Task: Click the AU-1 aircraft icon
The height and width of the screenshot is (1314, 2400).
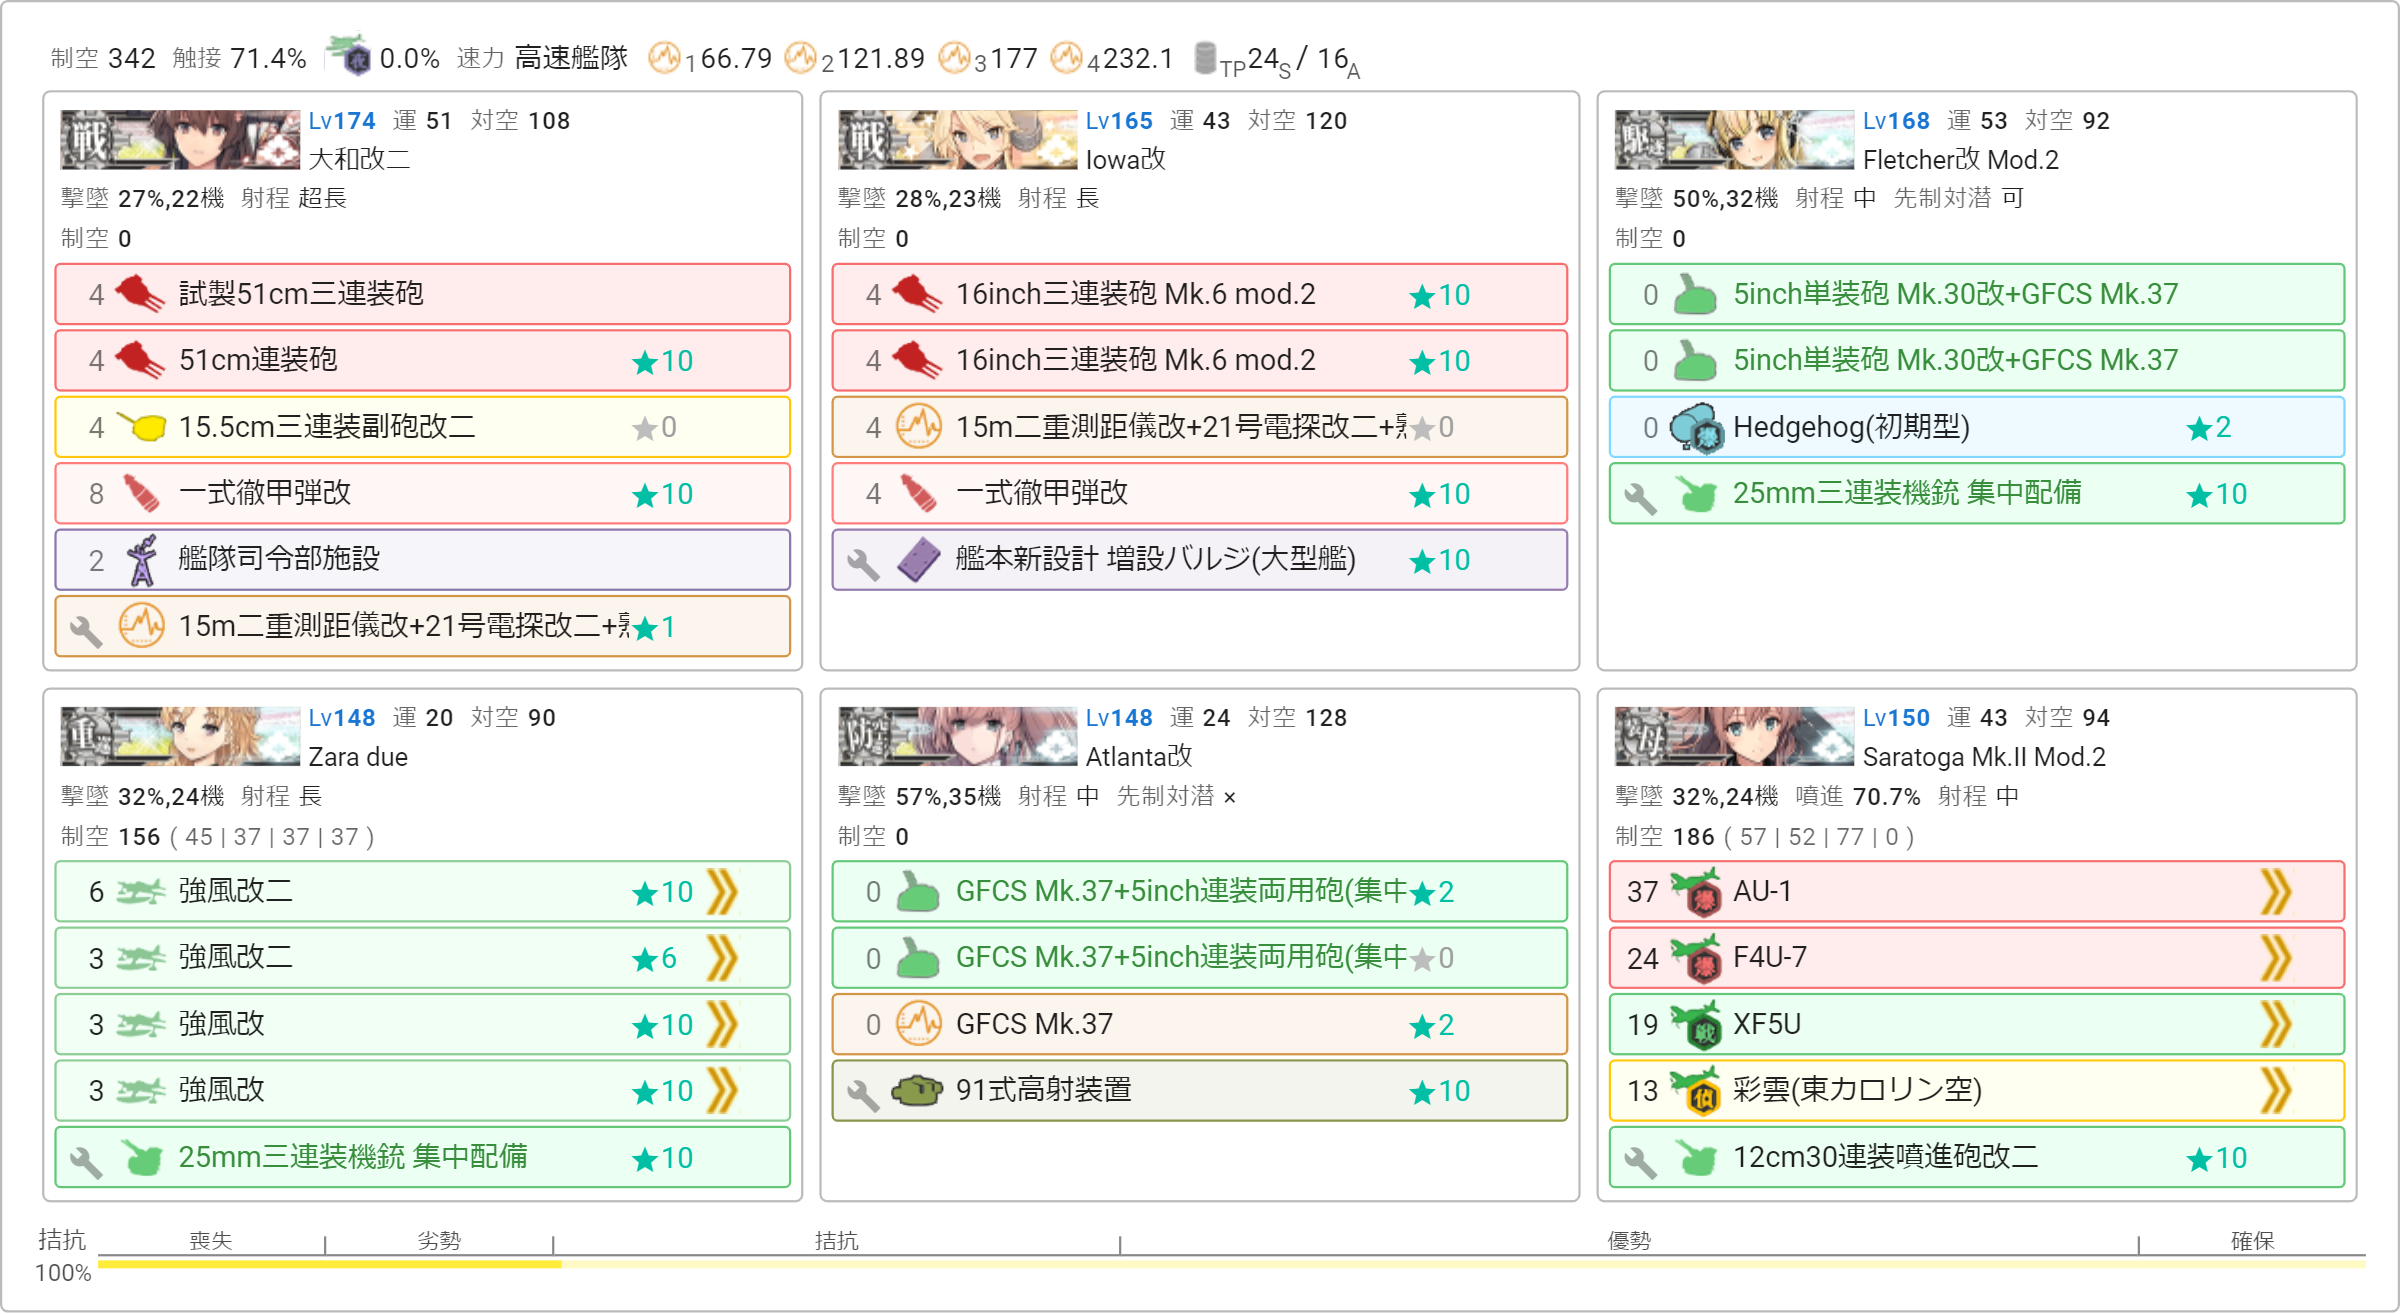Action: click(1696, 892)
